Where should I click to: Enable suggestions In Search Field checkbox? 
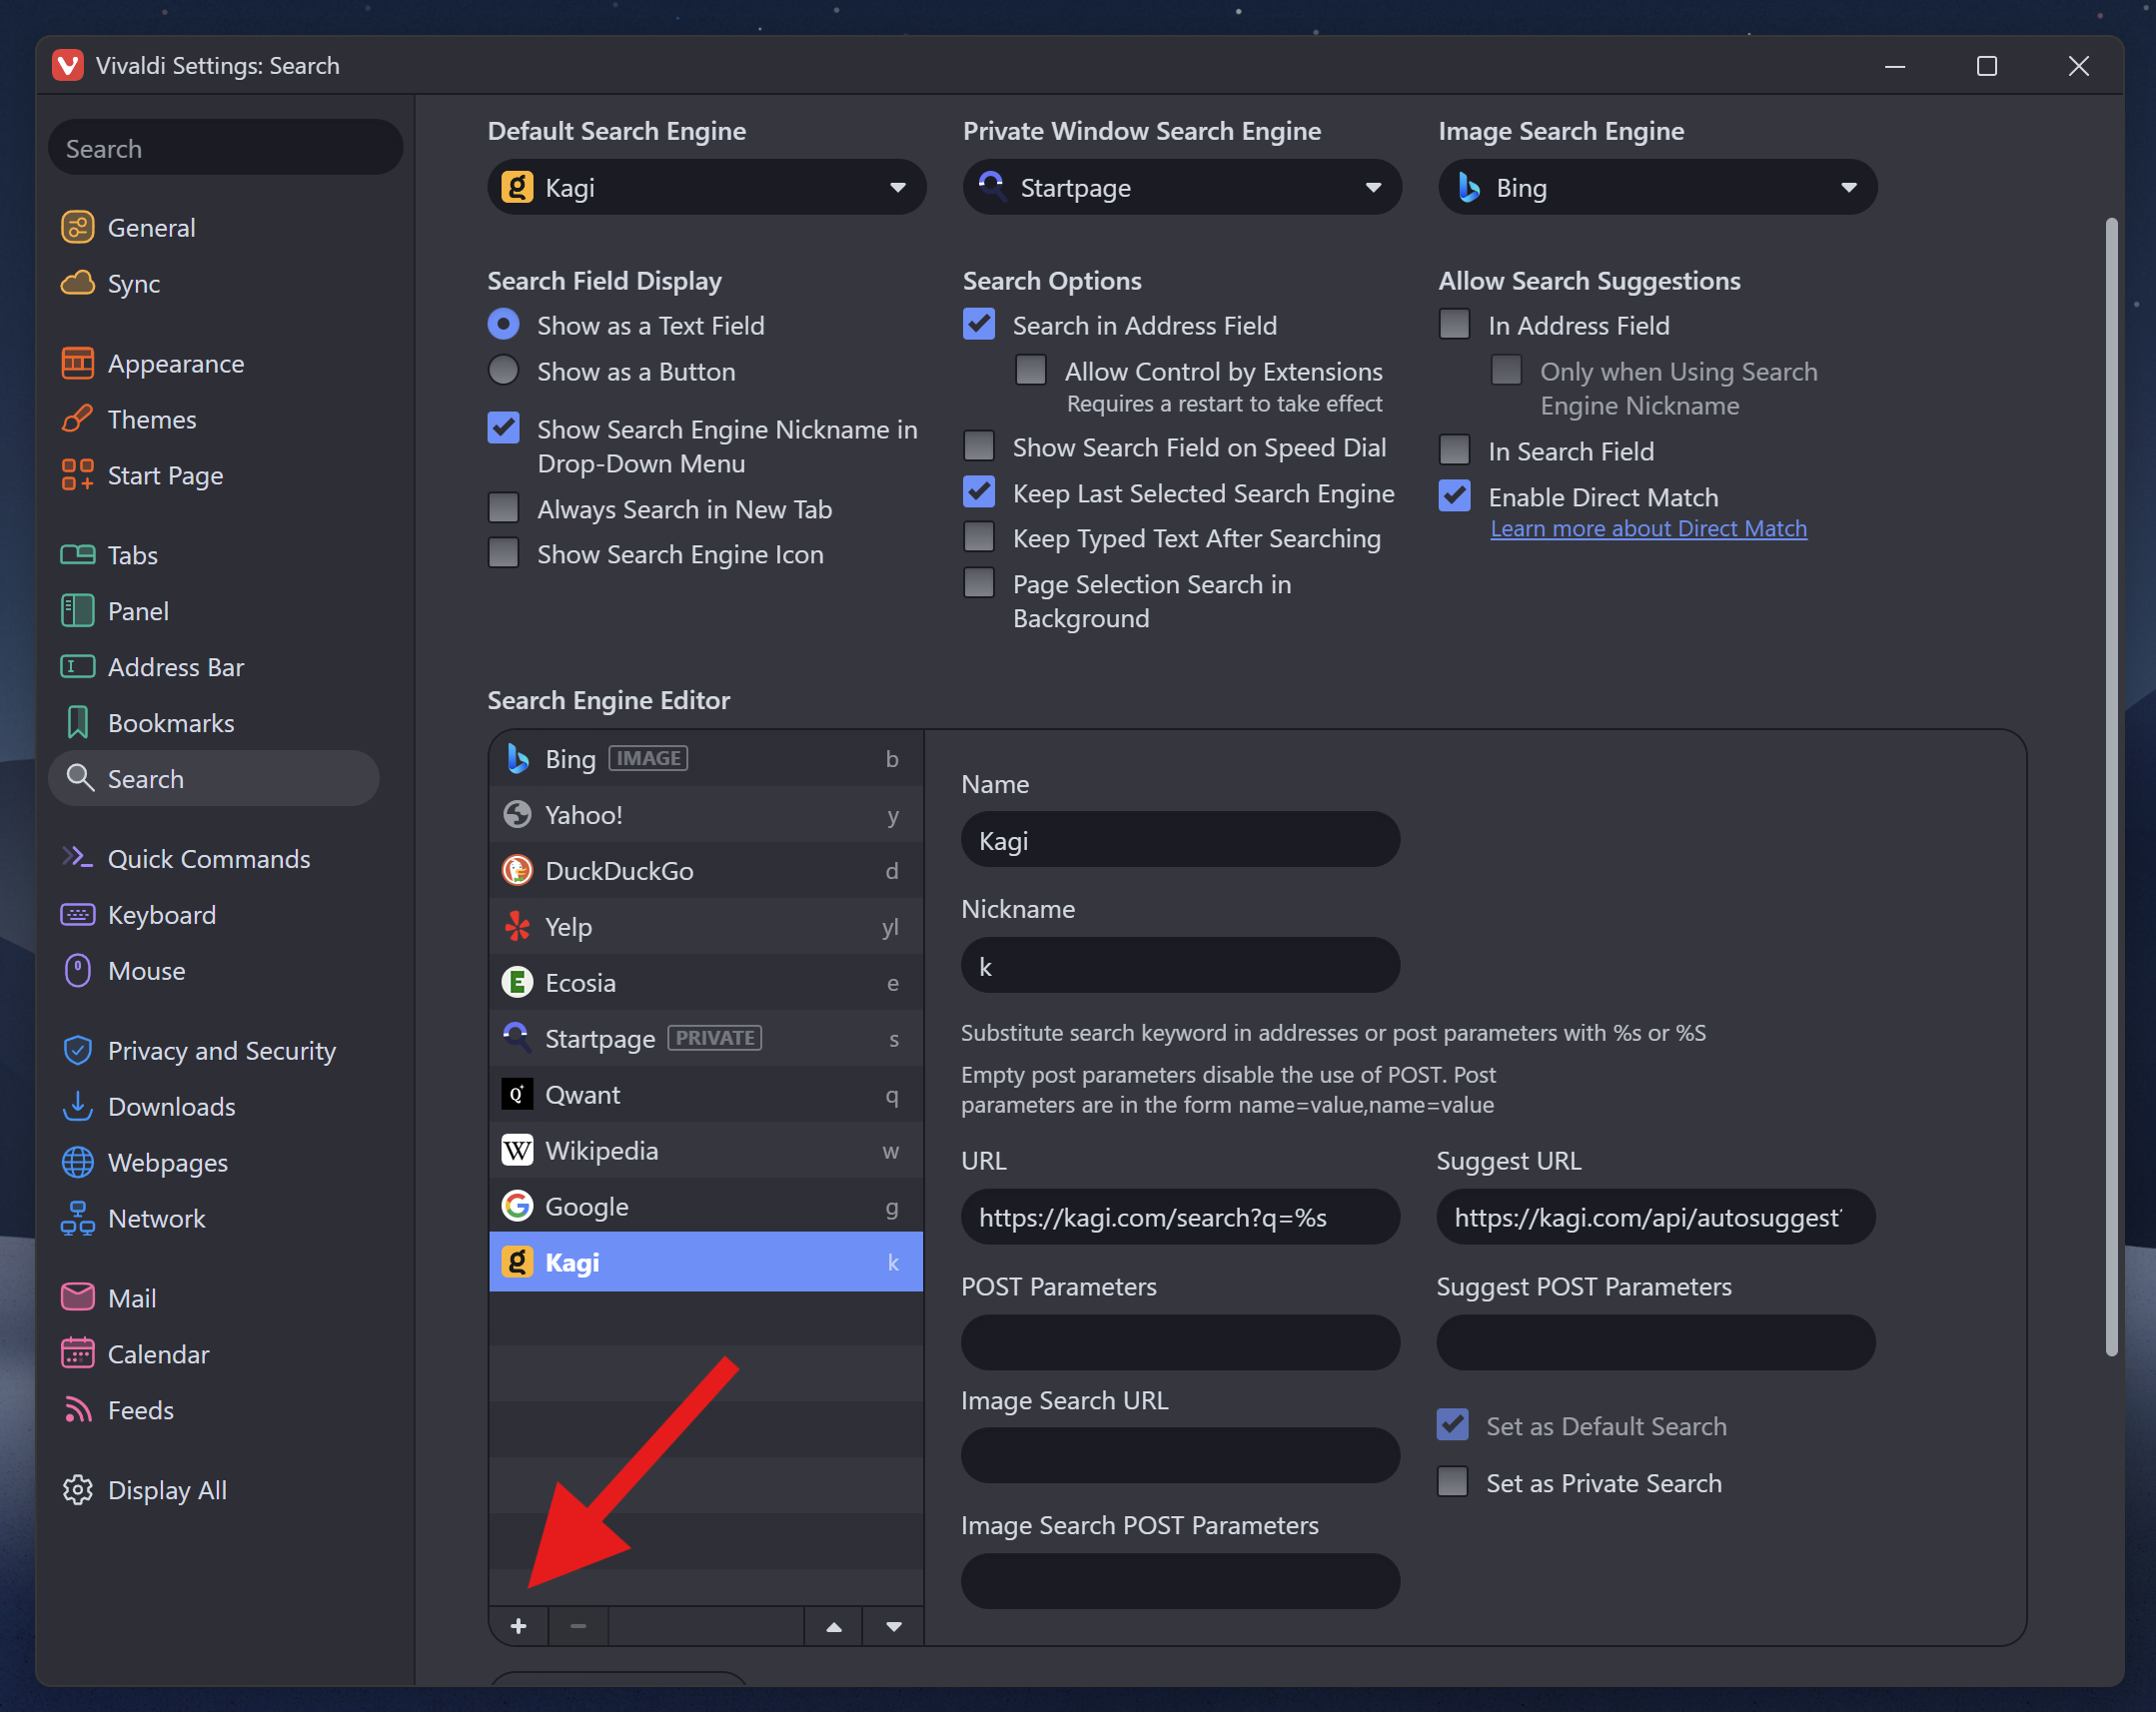pyautogui.click(x=1455, y=450)
